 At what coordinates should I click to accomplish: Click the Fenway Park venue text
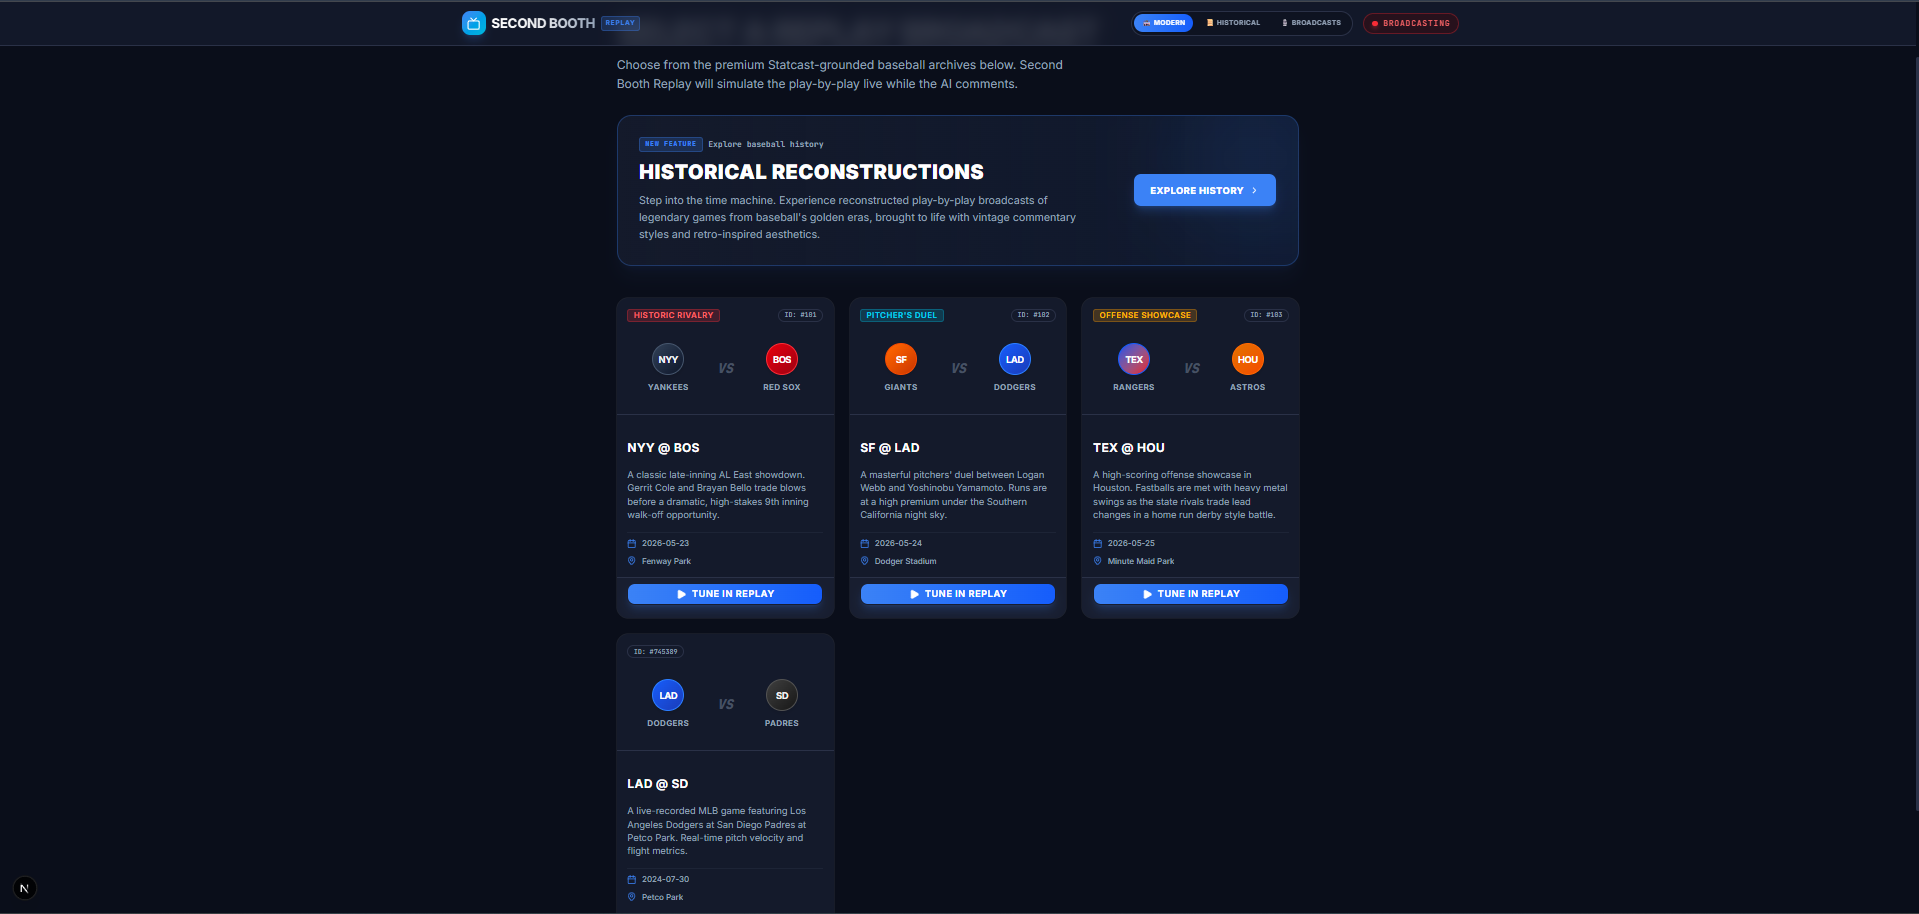pyautogui.click(x=666, y=562)
